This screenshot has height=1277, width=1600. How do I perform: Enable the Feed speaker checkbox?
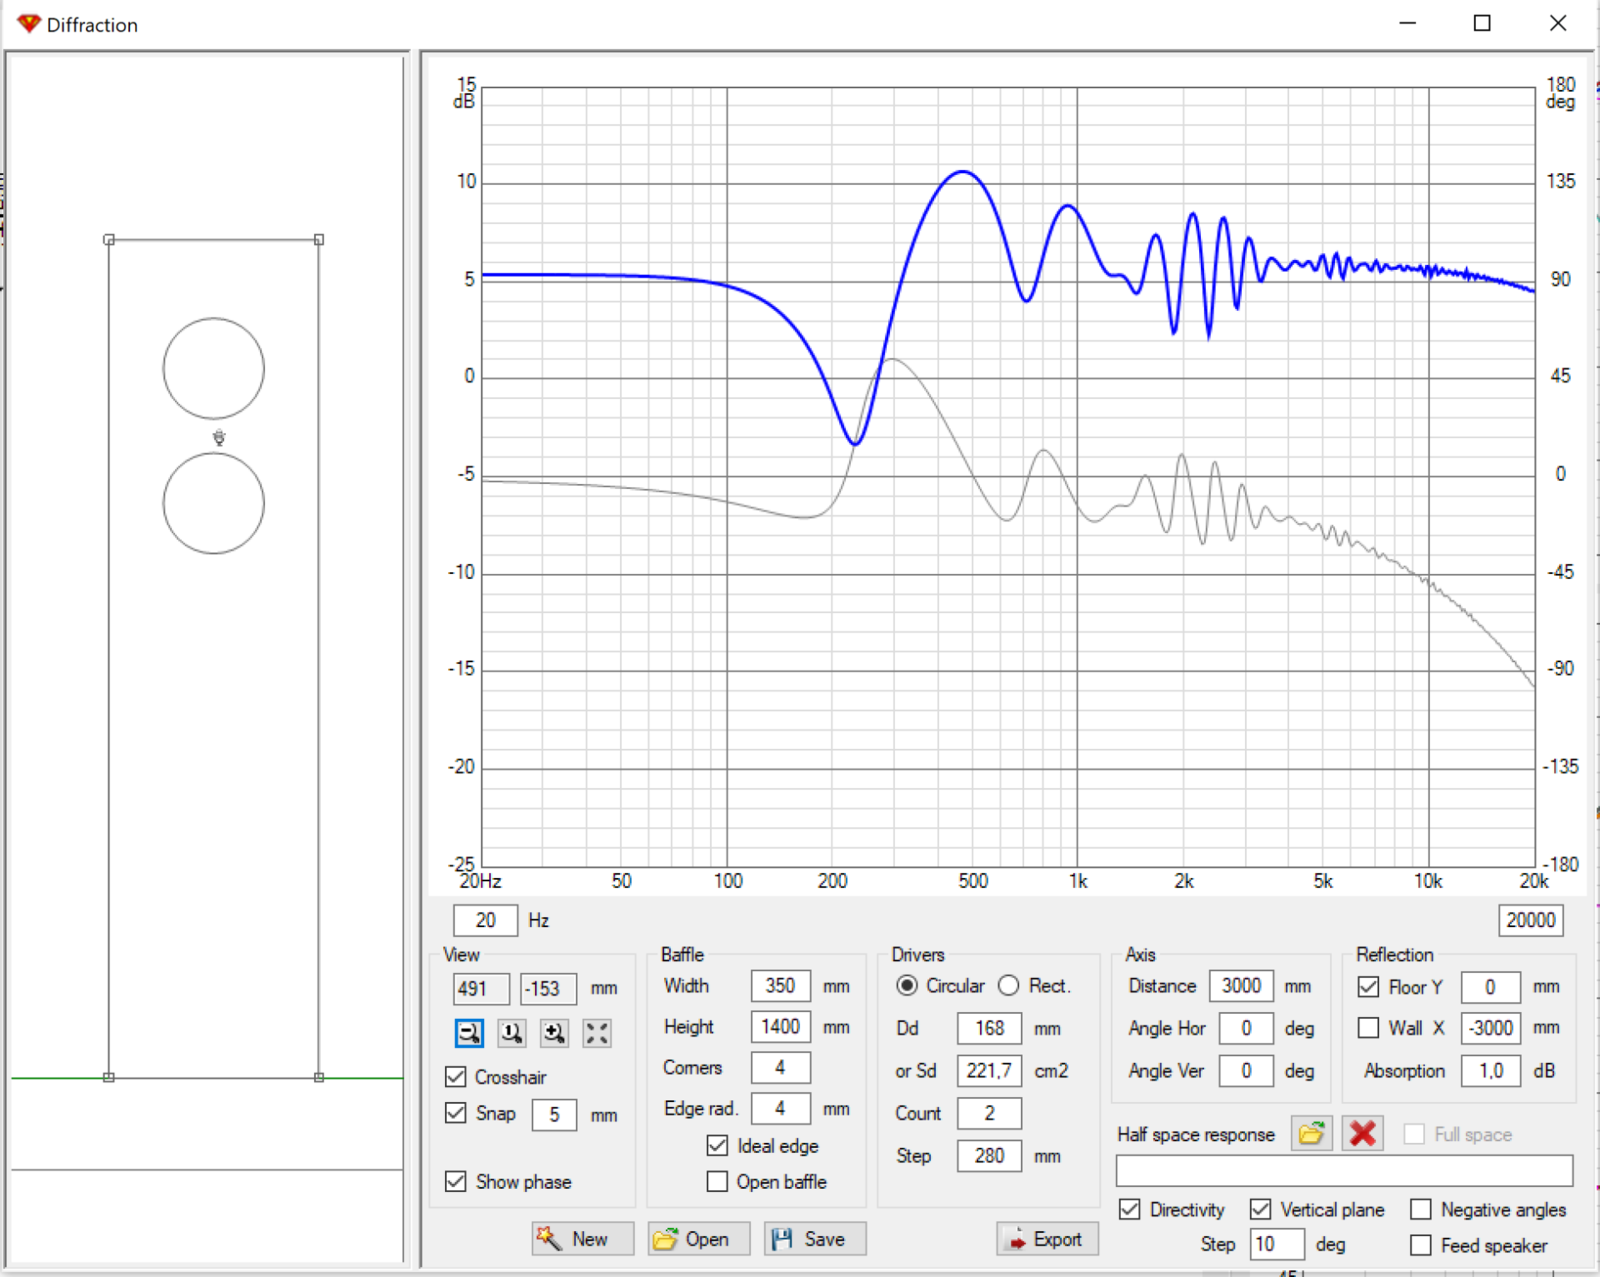[x=1421, y=1245]
